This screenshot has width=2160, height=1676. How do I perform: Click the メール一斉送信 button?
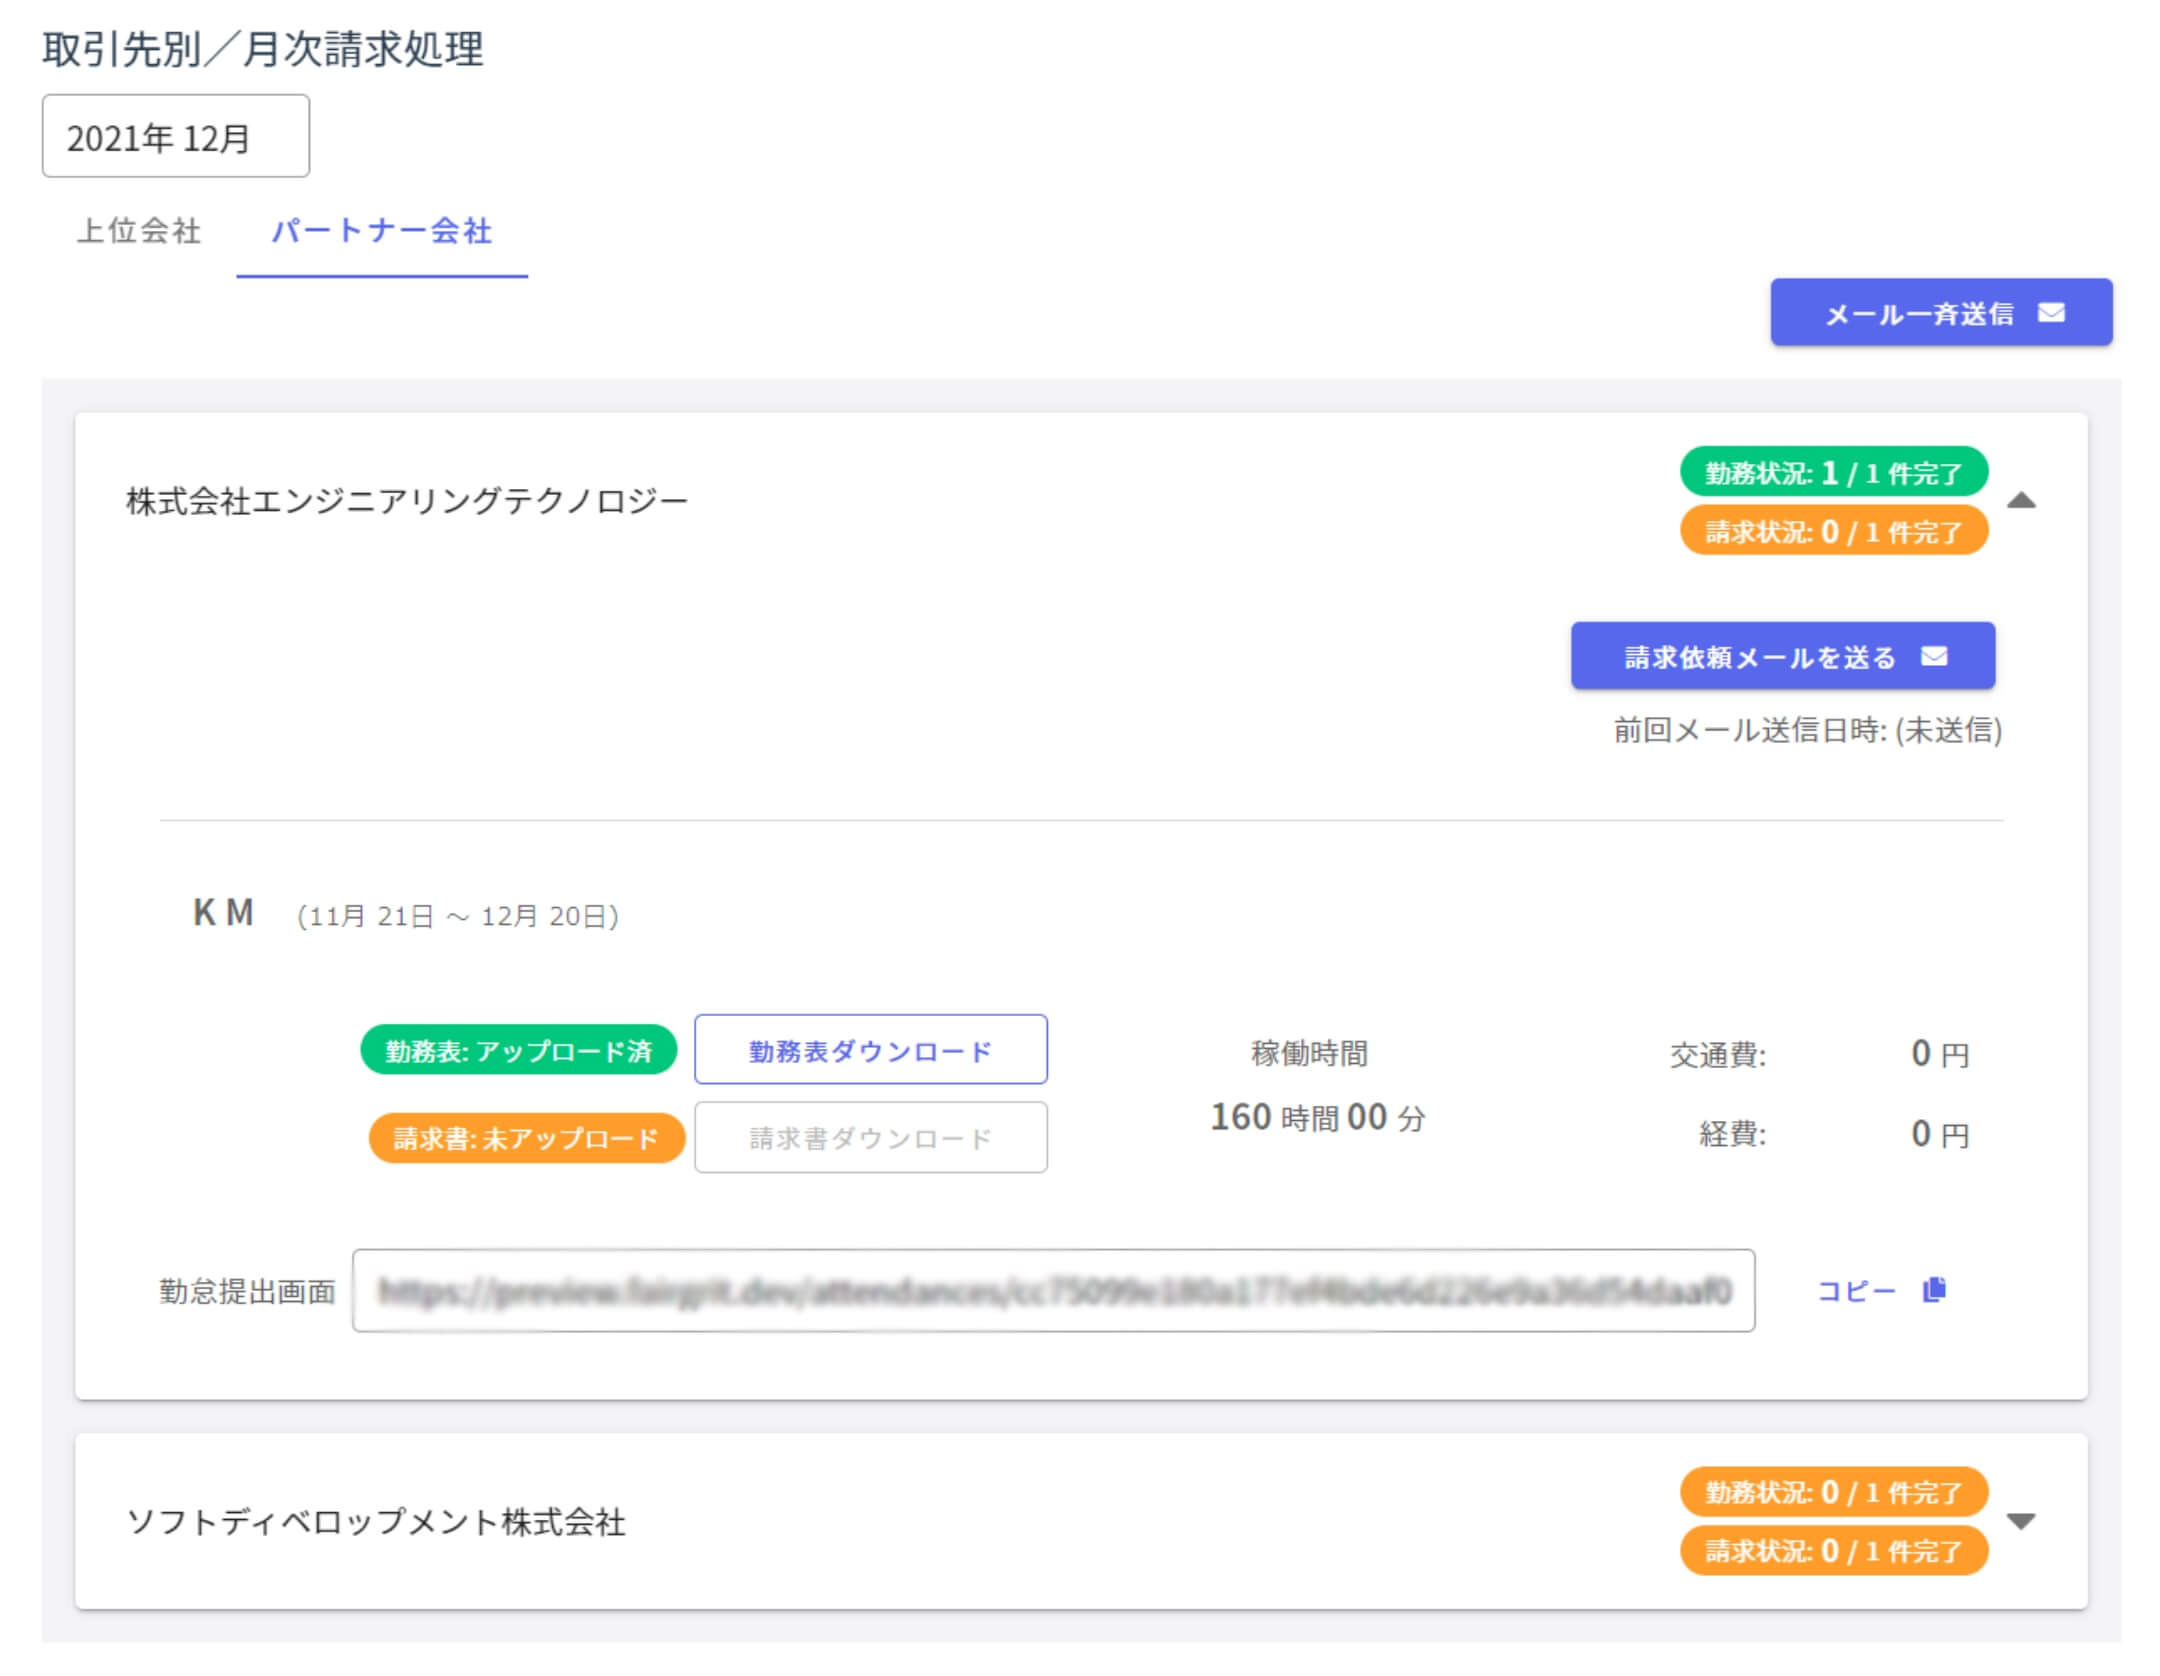pos(1941,313)
